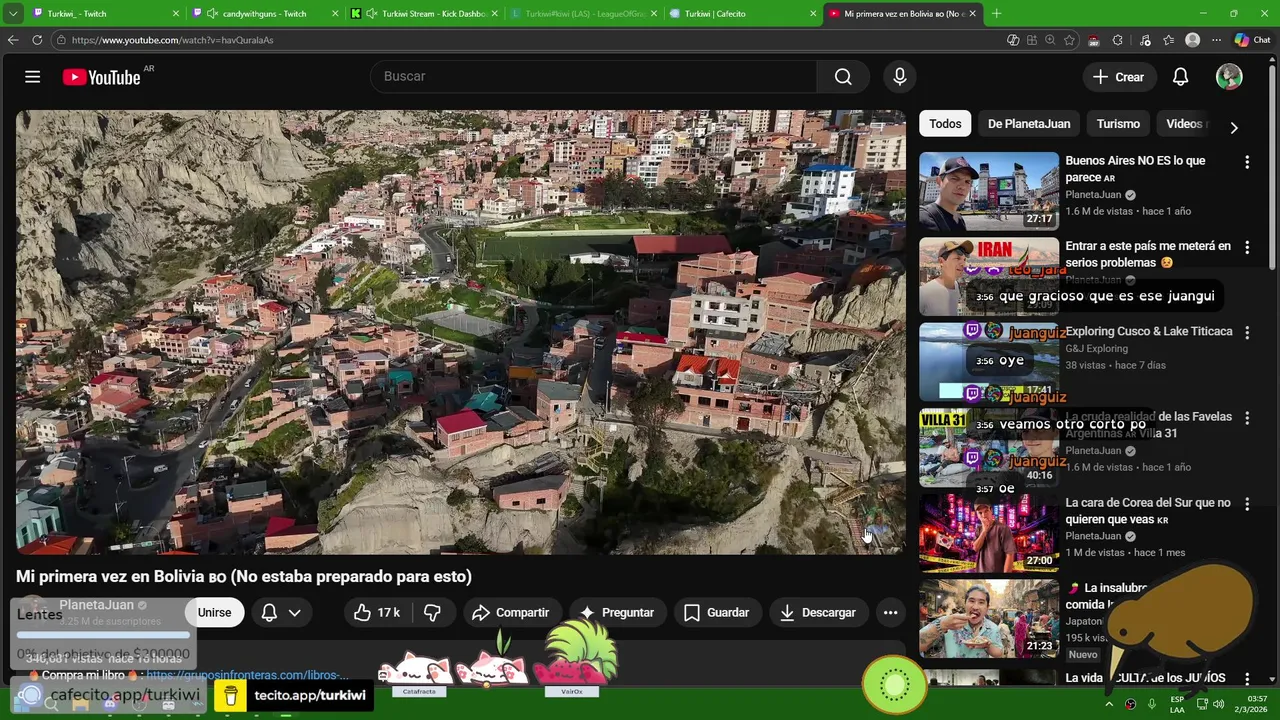1280x720 pixels.
Task: Open ESP LAA language indicator
Action: pos(1177,704)
